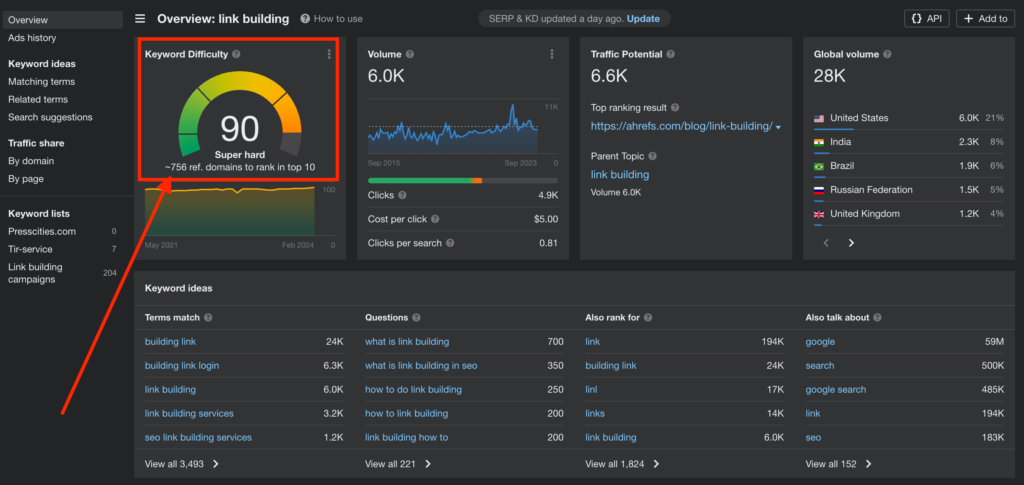Click the Update link for SERP data

[643, 19]
